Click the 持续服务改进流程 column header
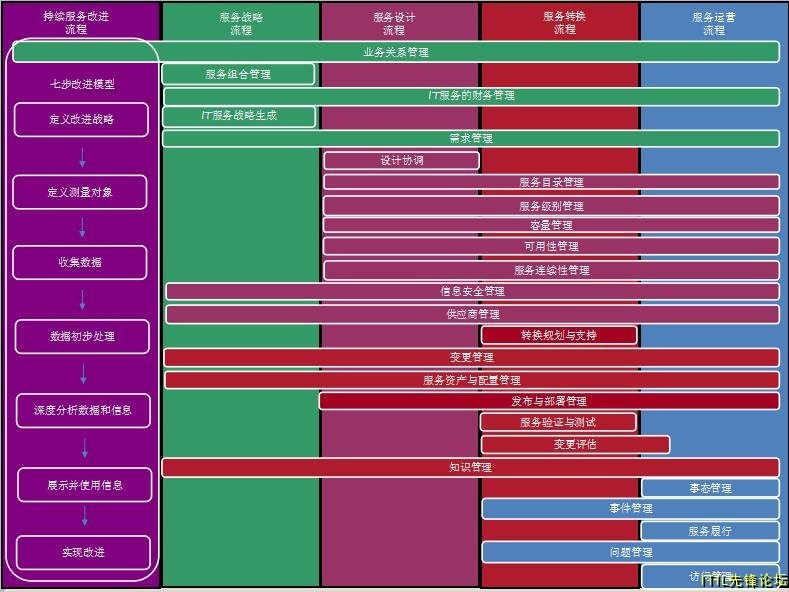 76,23
